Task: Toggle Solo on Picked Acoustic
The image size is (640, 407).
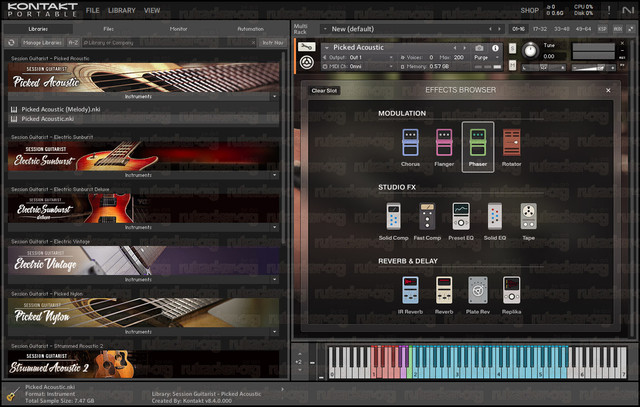Action: [x=512, y=49]
